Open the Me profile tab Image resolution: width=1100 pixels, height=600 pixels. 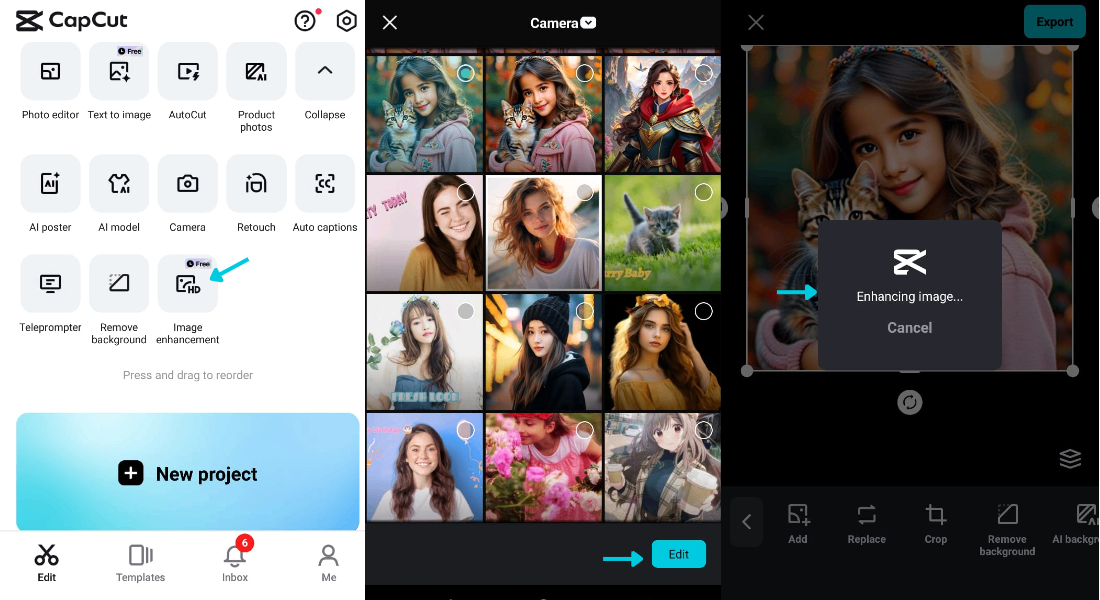pos(328,563)
